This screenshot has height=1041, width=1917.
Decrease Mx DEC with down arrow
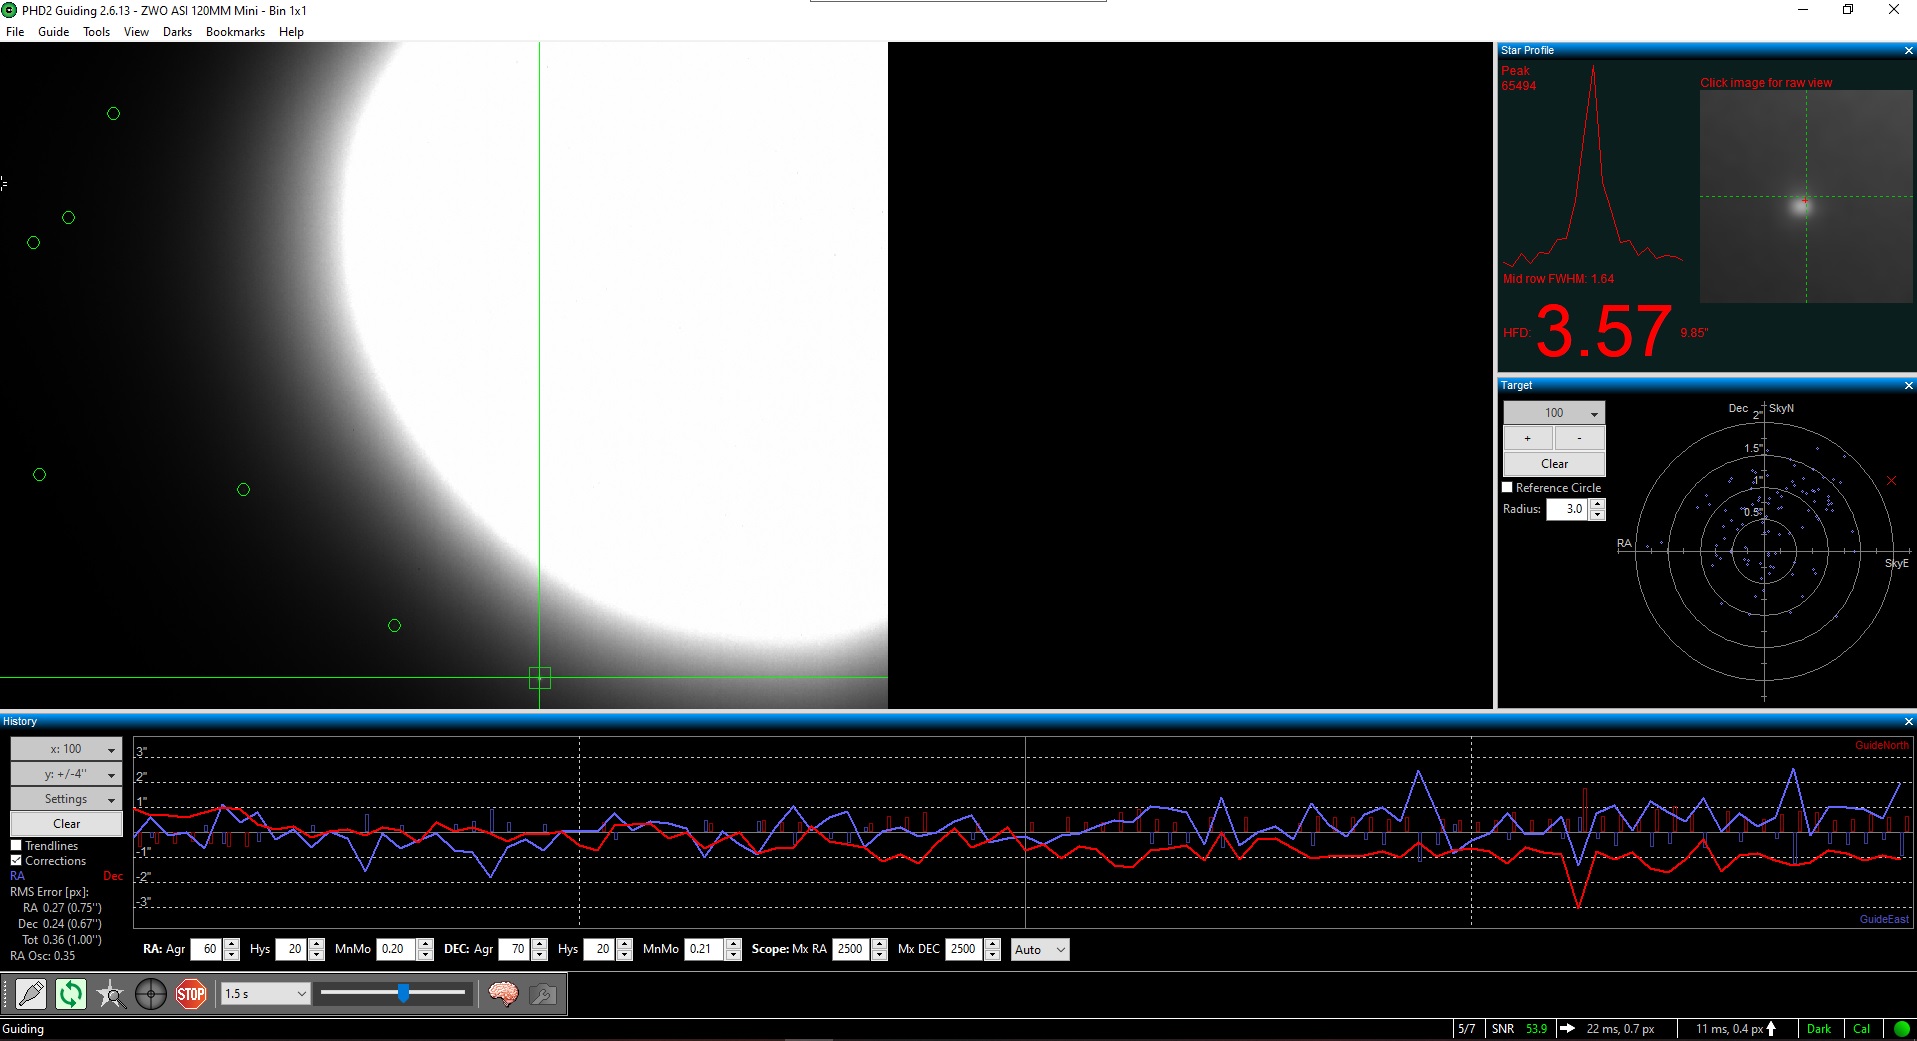992,955
